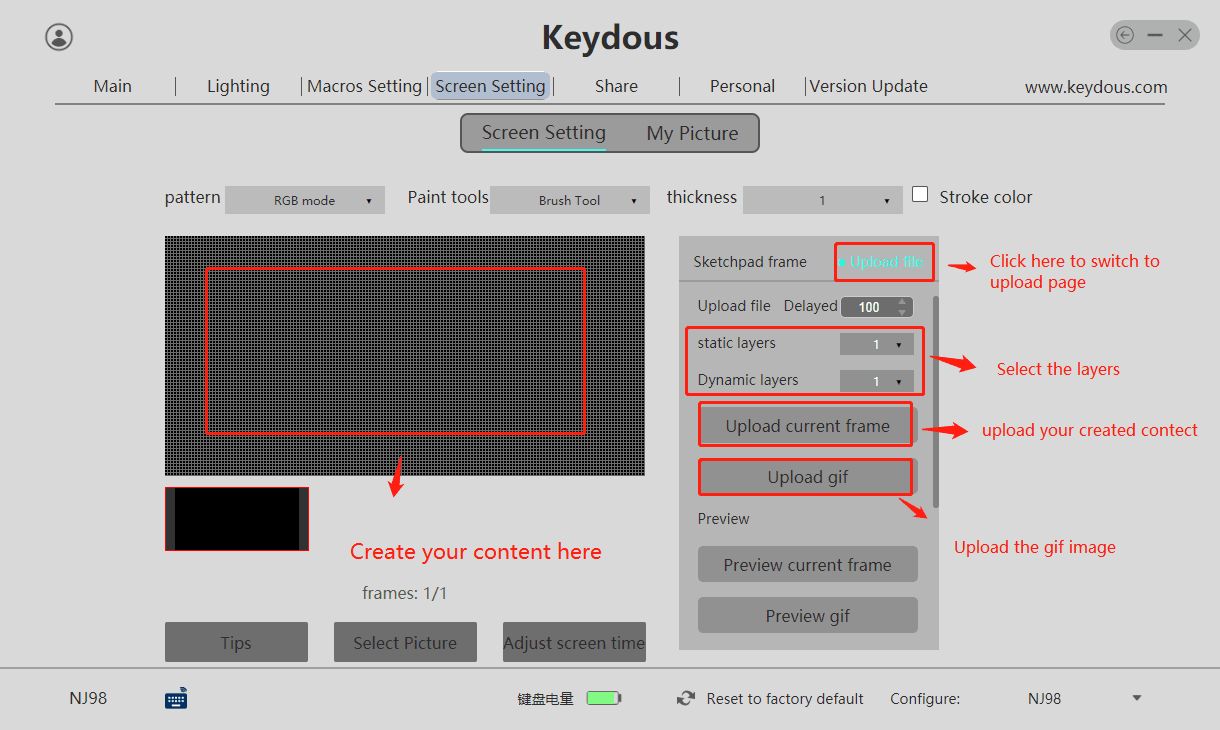Image resolution: width=1220 pixels, height=730 pixels.
Task: Click the back arrow icon in title bar
Action: pyautogui.click(x=1125, y=36)
